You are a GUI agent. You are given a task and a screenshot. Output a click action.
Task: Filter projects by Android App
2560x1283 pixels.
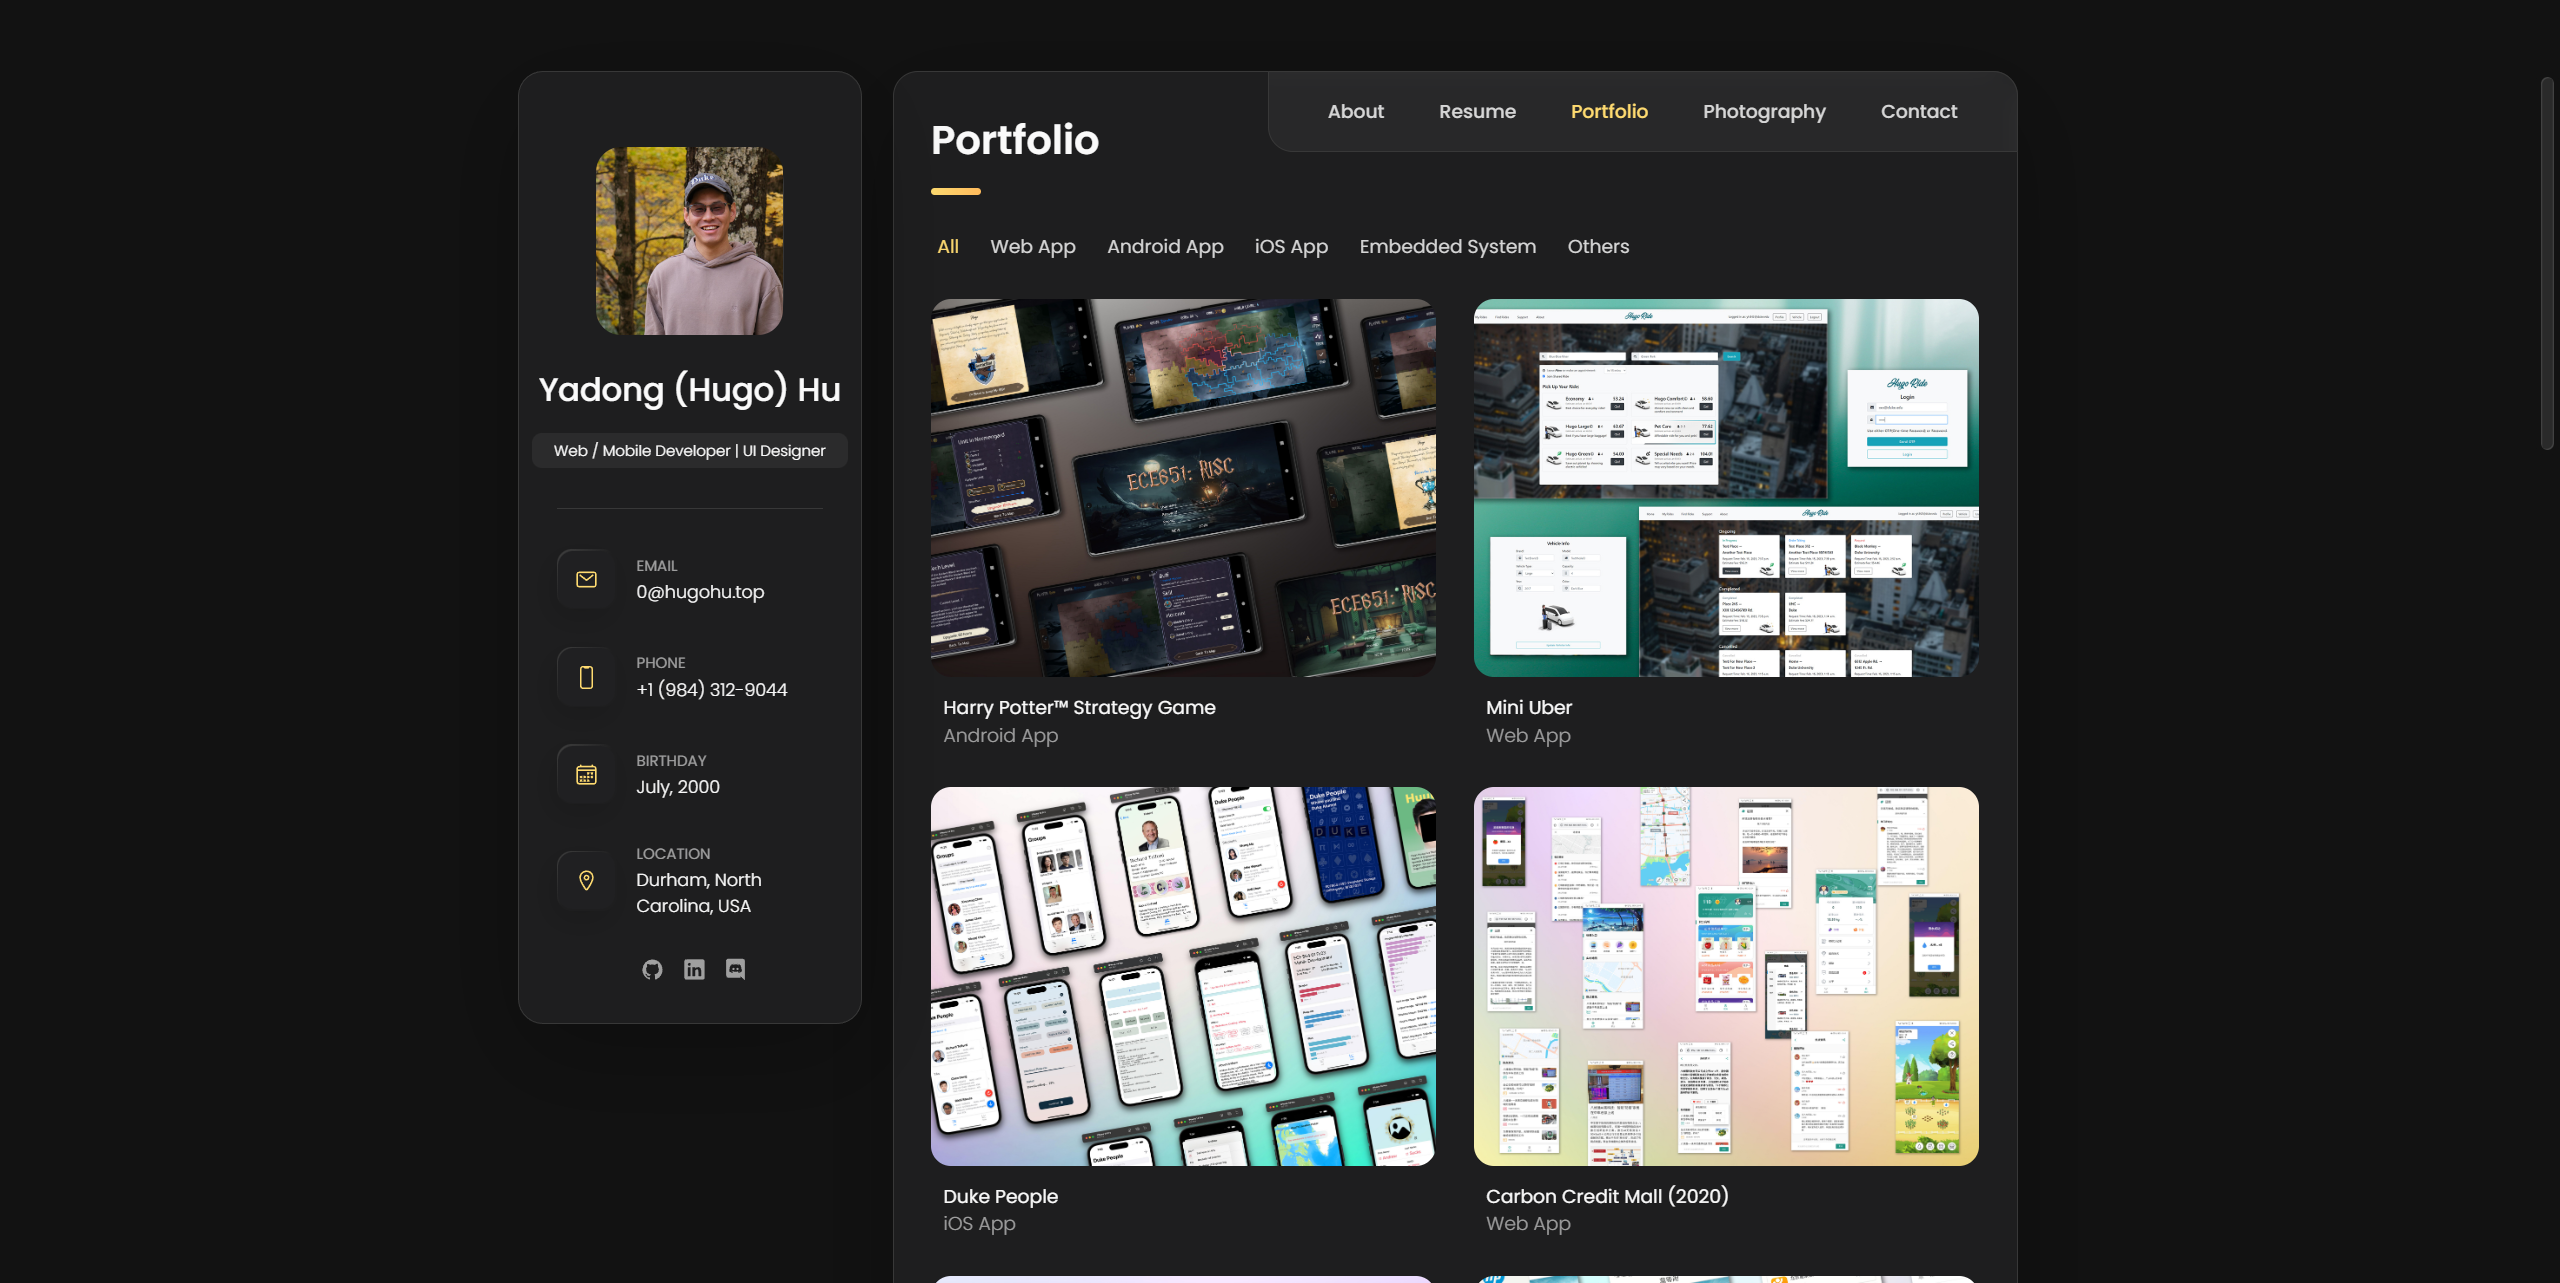click(1164, 246)
